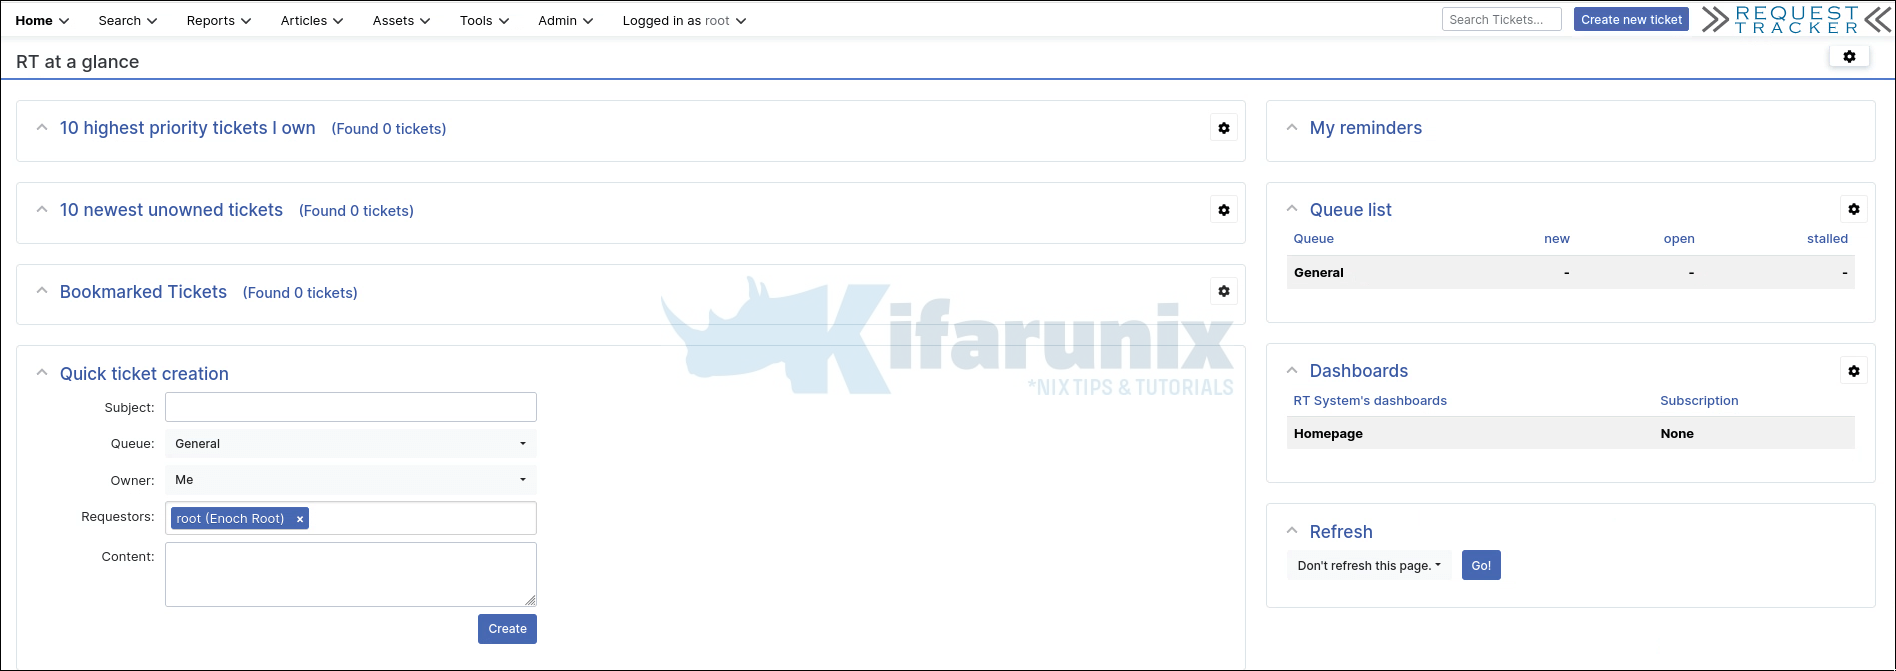The image size is (1896, 671).
Task: Click the Subscription None link
Action: 1677,434
